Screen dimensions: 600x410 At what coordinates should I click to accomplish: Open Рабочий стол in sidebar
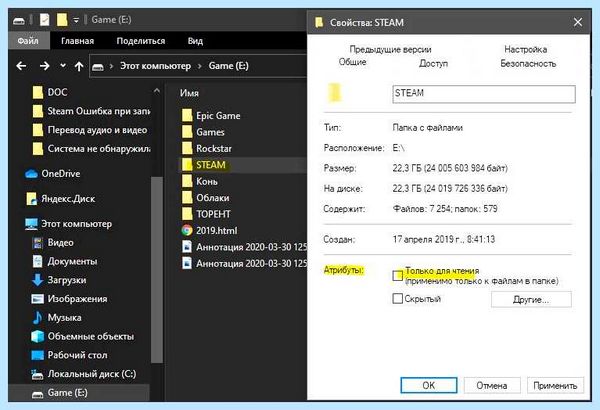(x=69, y=355)
